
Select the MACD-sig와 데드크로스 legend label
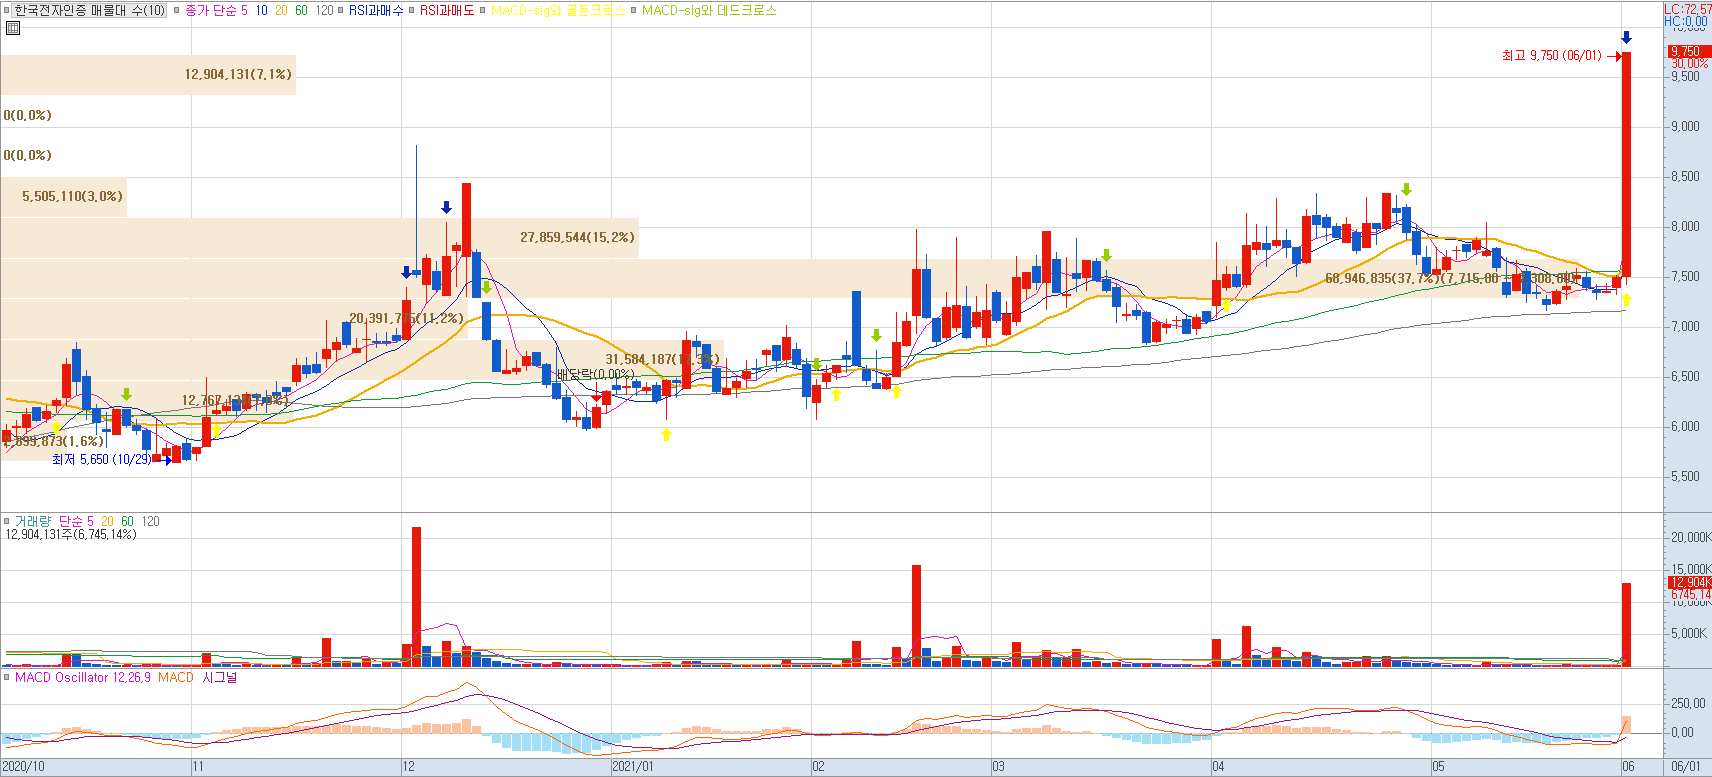(709, 11)
